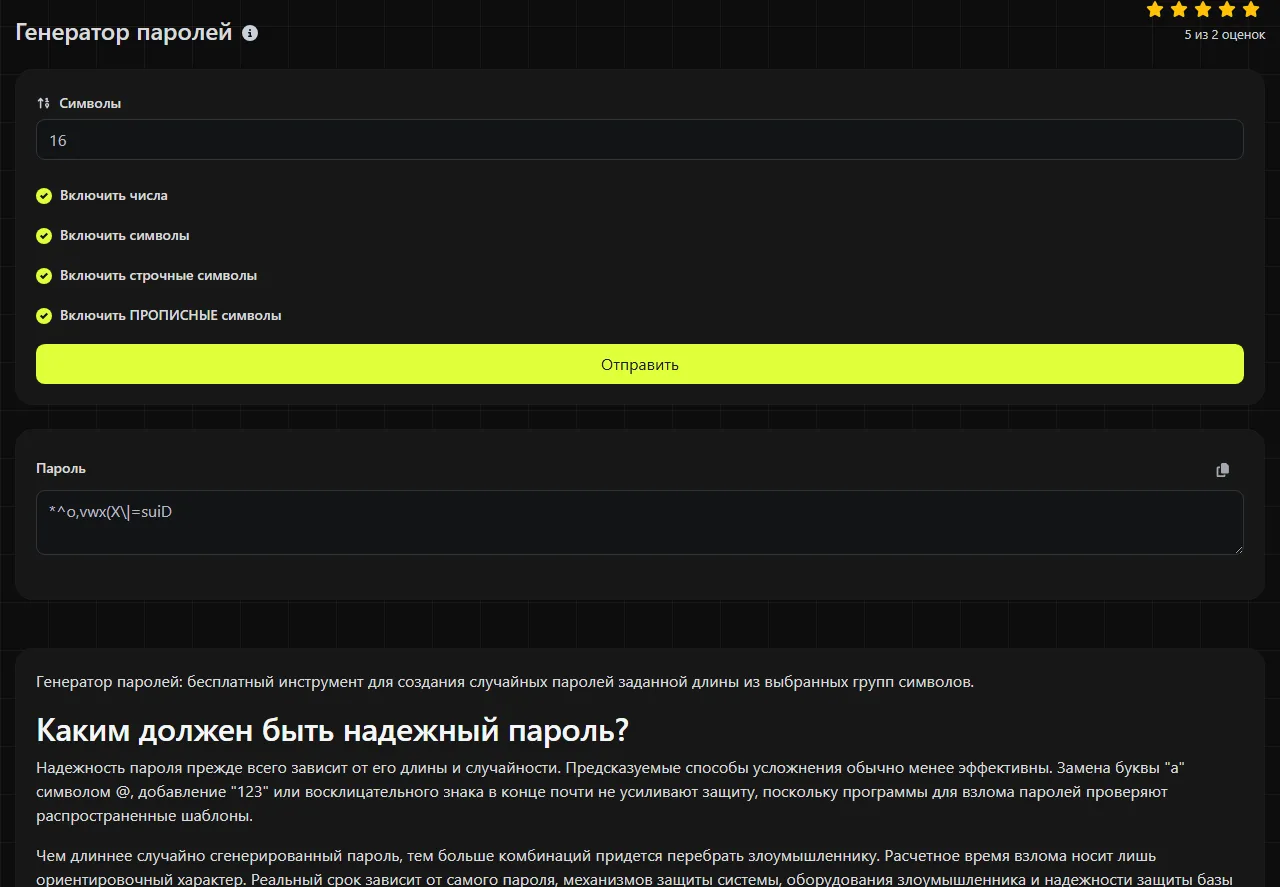Click the paragraph starting "Генератор паролей: бесплатный инструмент"
Screen dimensions: 1280x887
(505, 682)
